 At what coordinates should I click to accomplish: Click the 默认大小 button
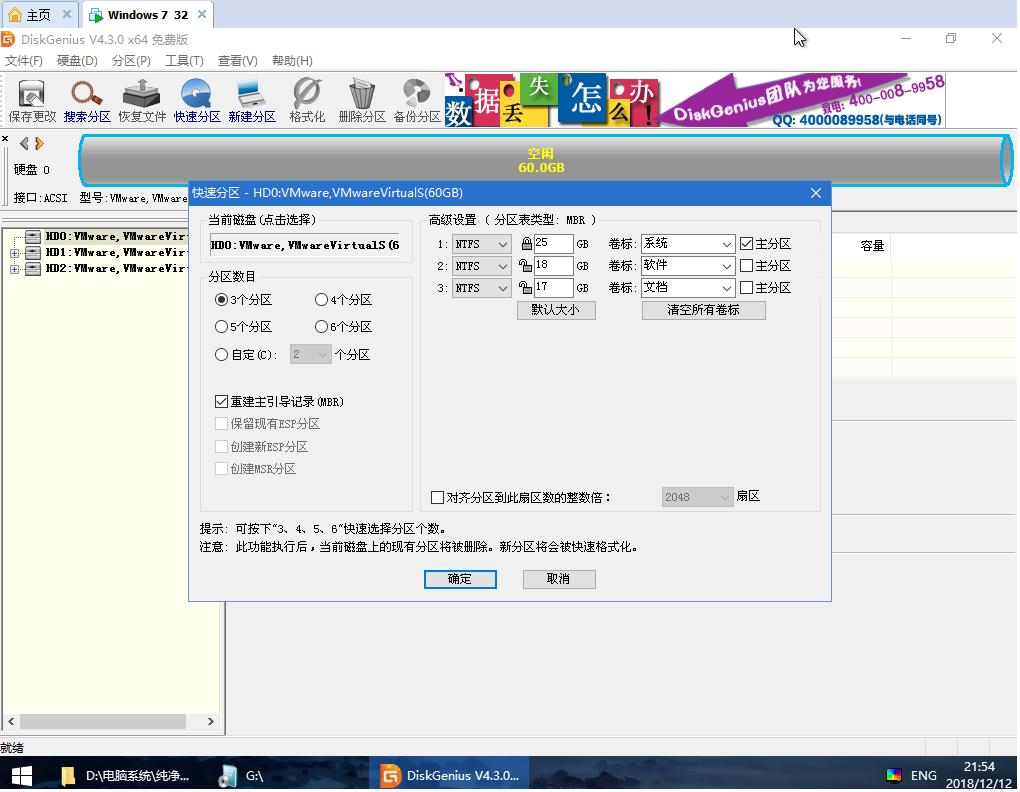click(556, 310)
